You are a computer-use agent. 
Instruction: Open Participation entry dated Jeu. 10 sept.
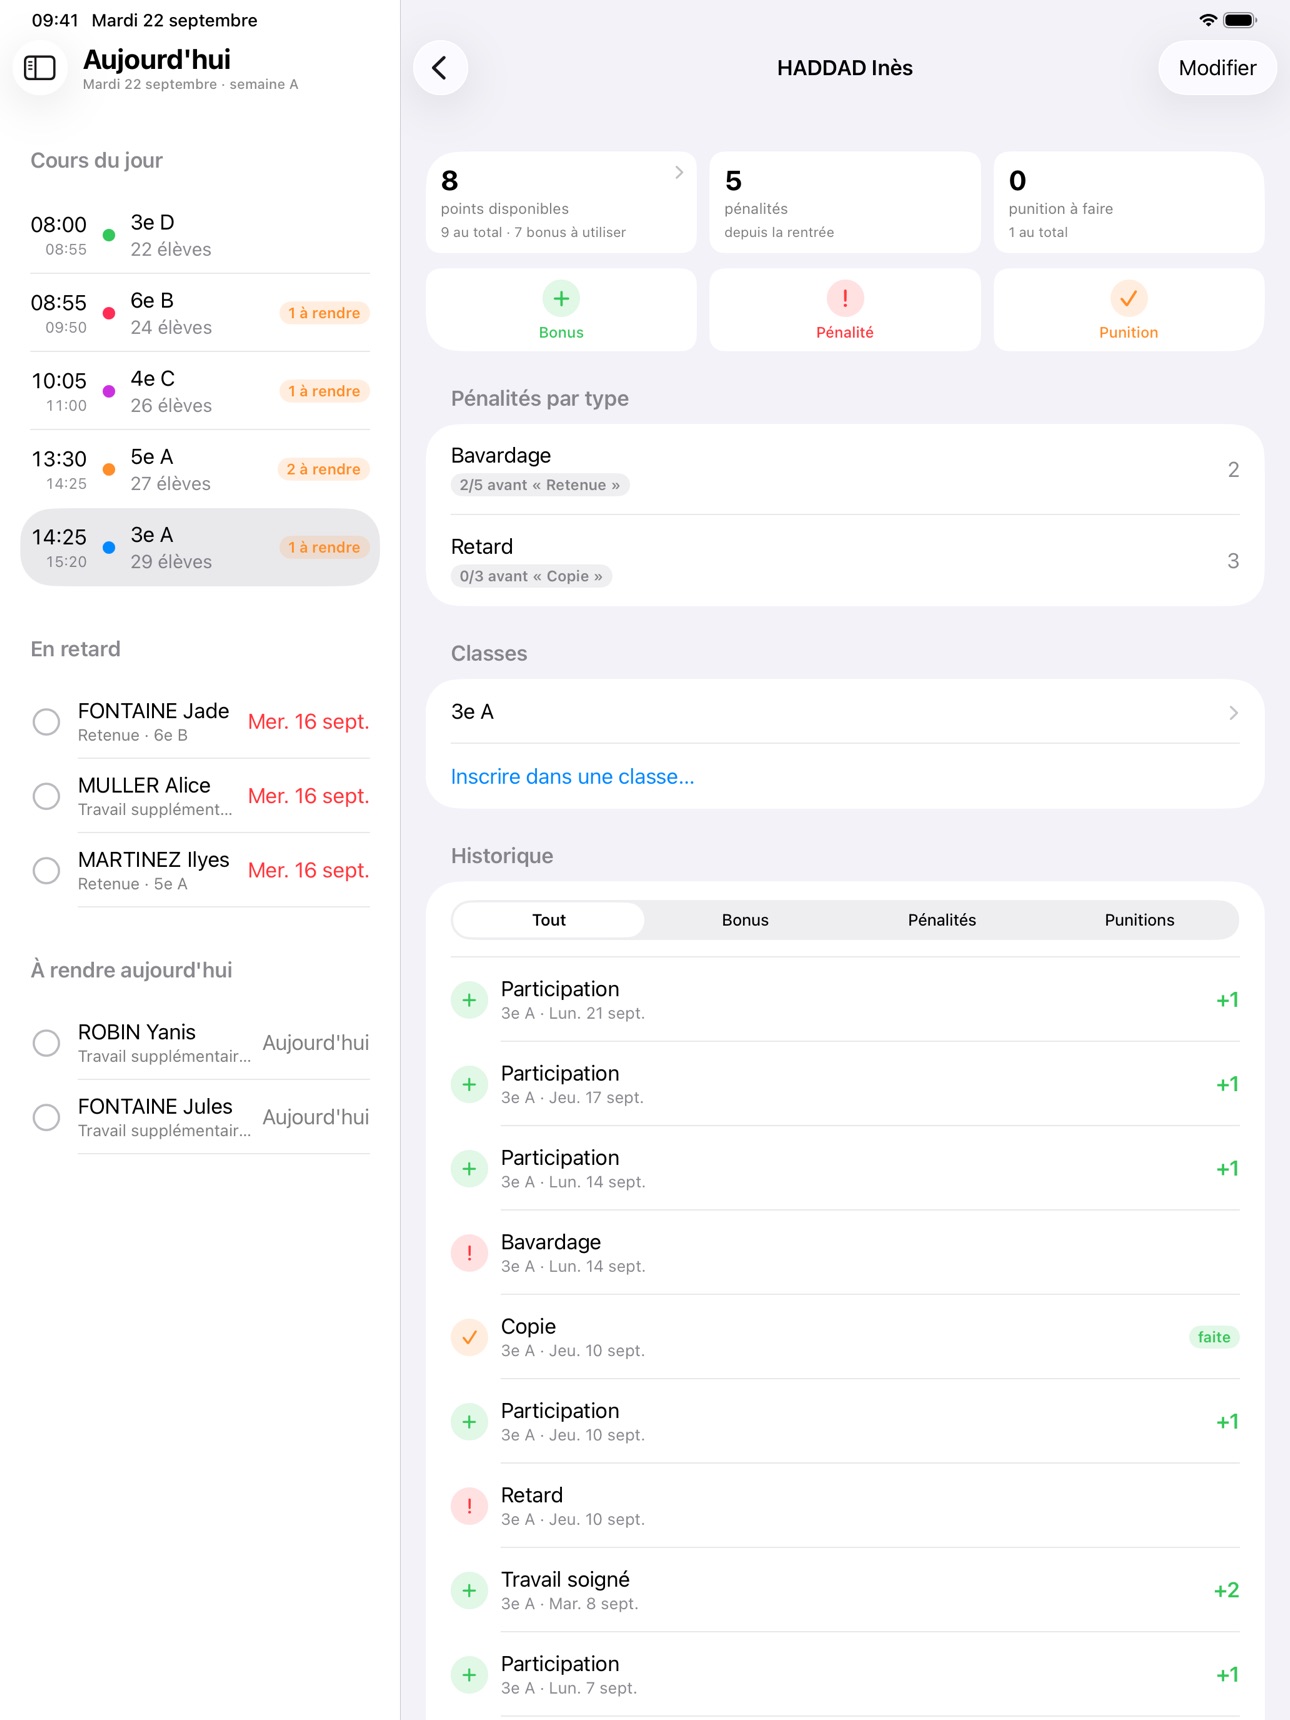click(x=845, y=1422)
